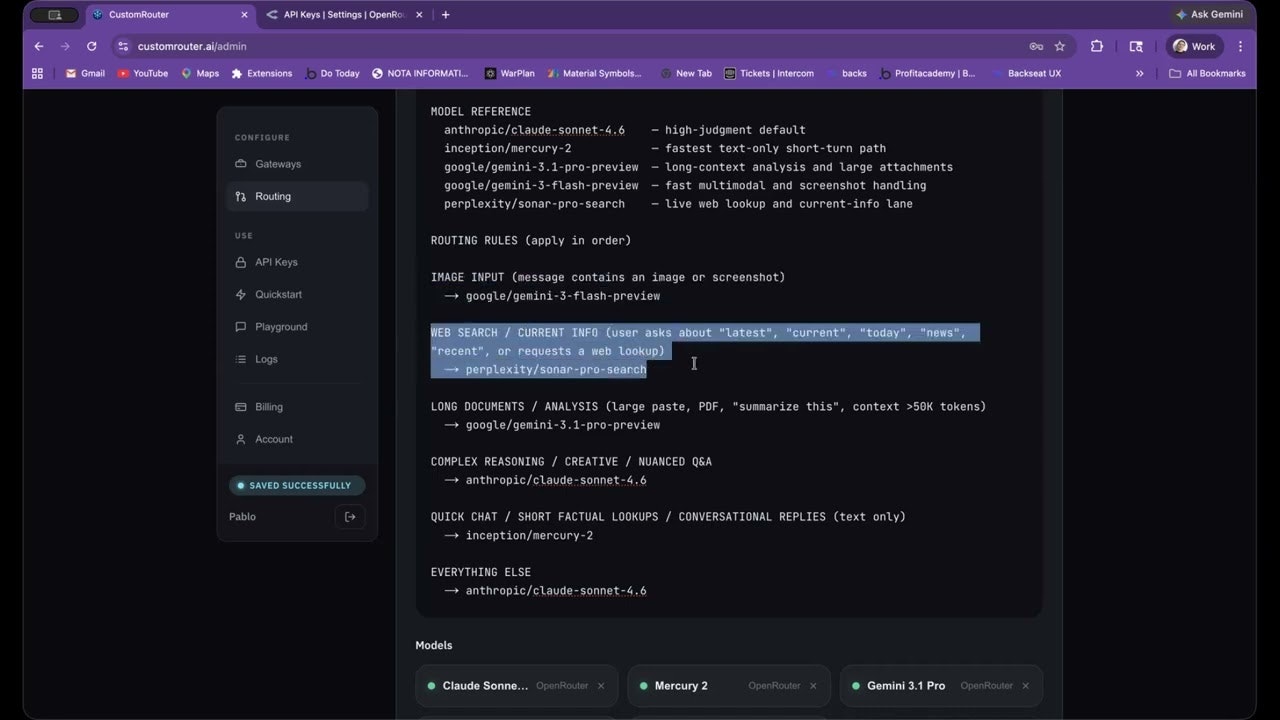Click the API Keys lock icon
The height and width of the screenshot is (720, 1280).
point(240,262)
